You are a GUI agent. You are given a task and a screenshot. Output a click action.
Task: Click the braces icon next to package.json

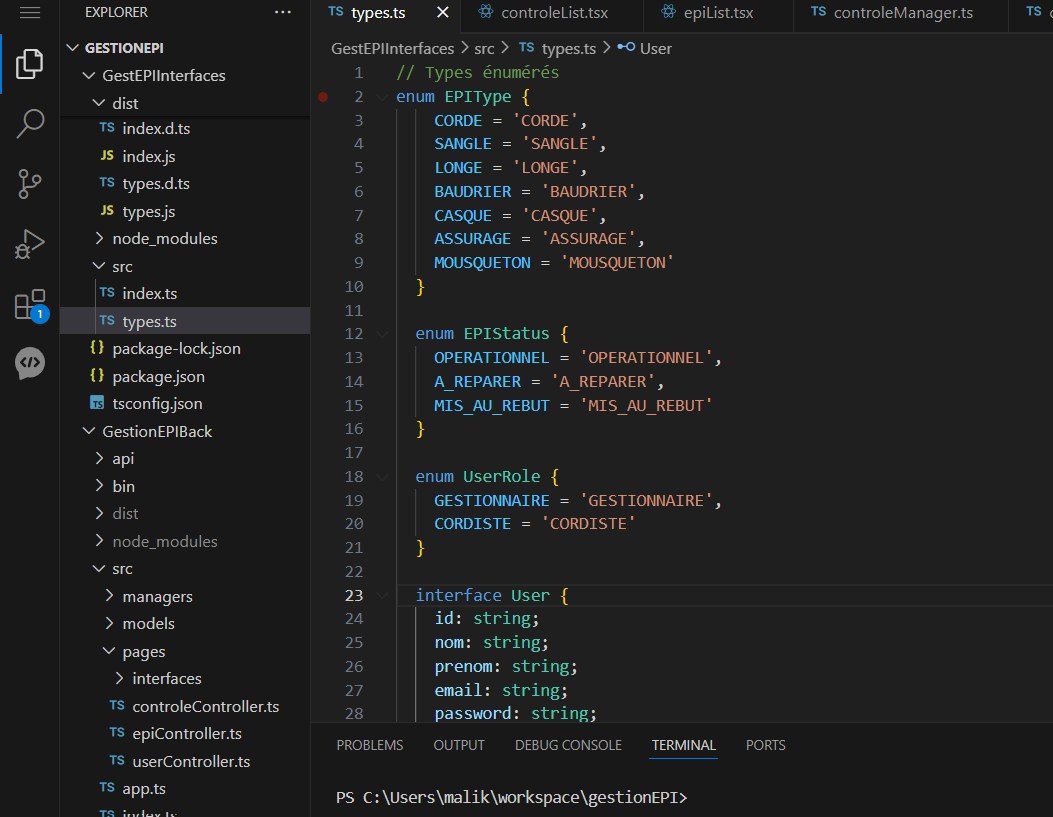click(97, 376)
